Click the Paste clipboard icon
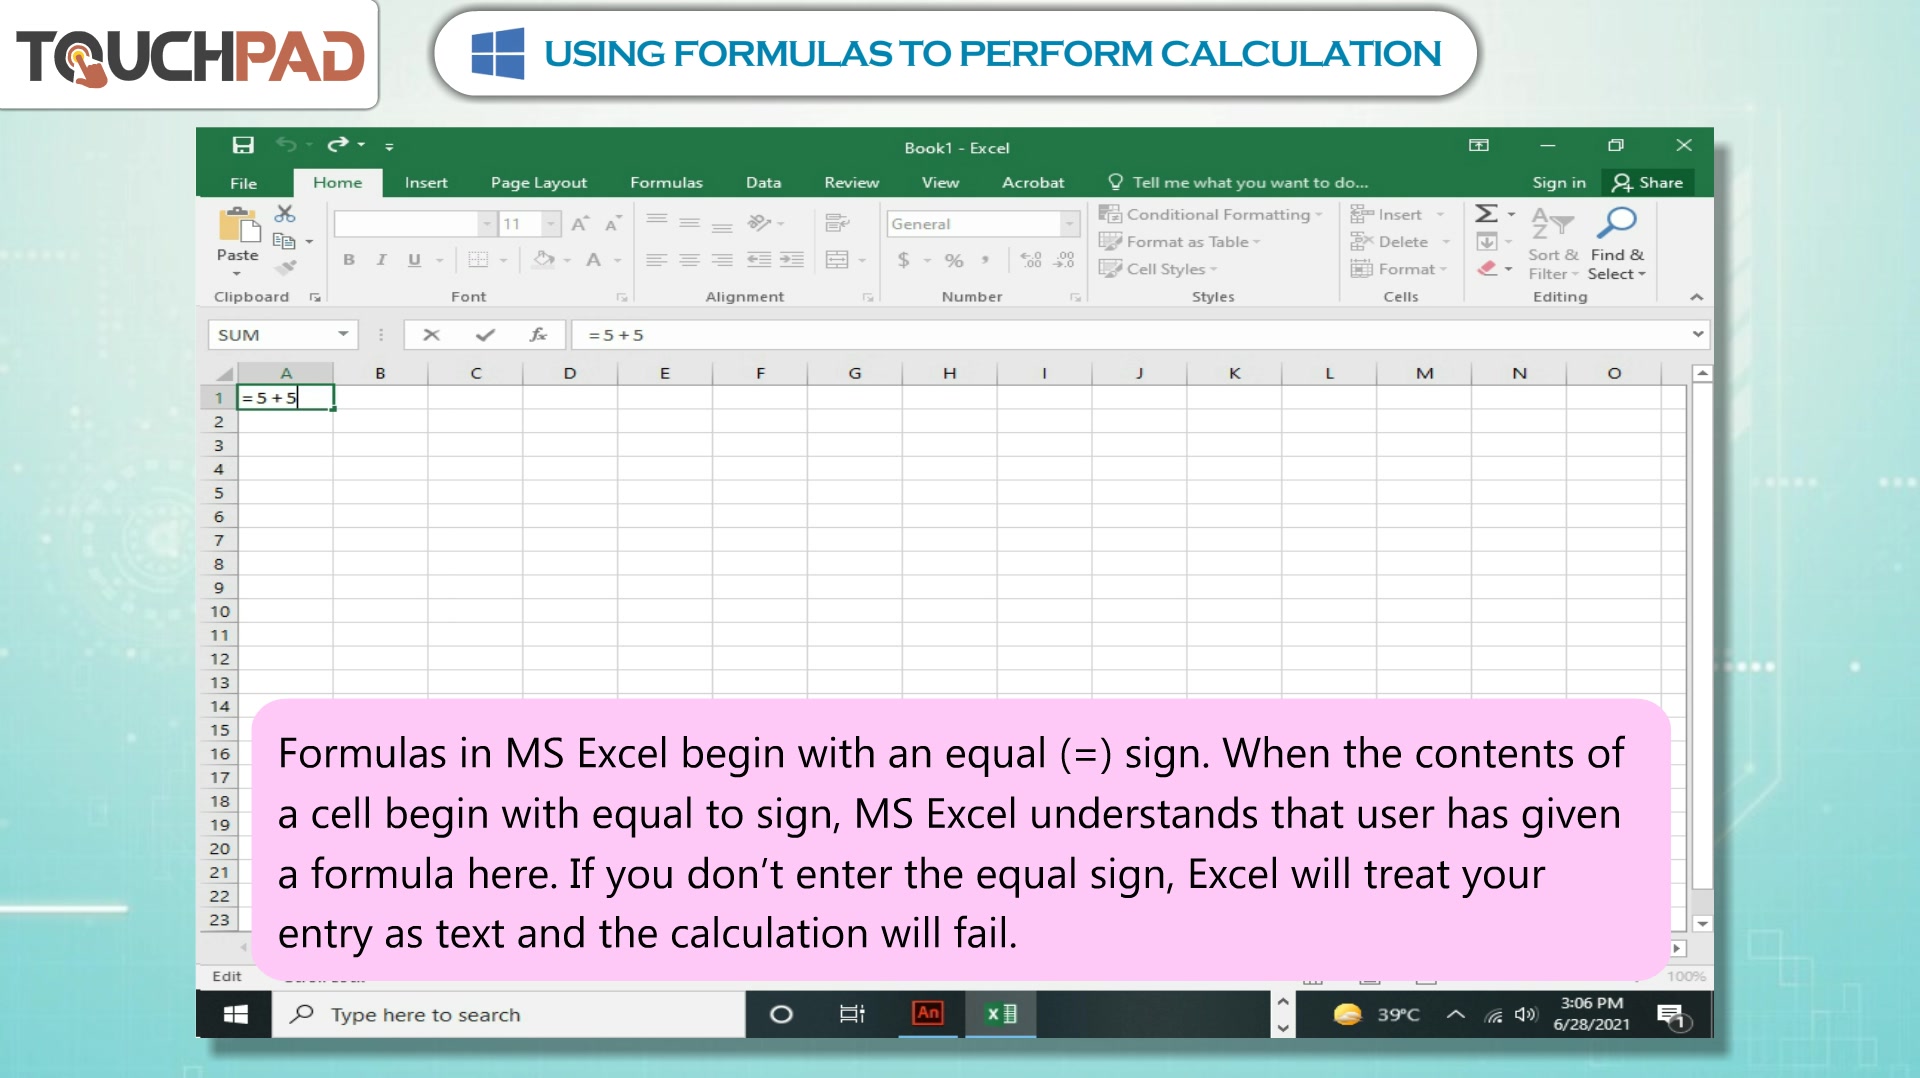Image resolution: width=1920 pixels, height=1078 pixels. [x=238, y=226]
